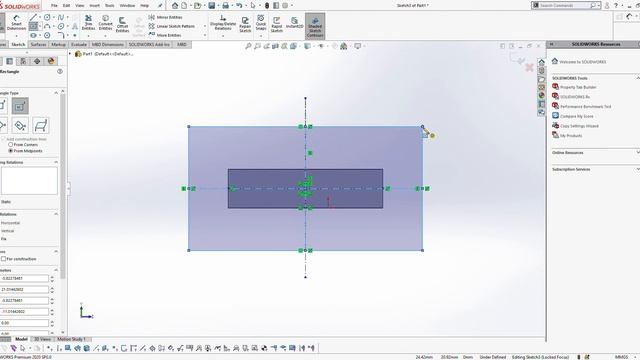Switch to the Evaluate tab
640x360 pixels.
[78, 44]
